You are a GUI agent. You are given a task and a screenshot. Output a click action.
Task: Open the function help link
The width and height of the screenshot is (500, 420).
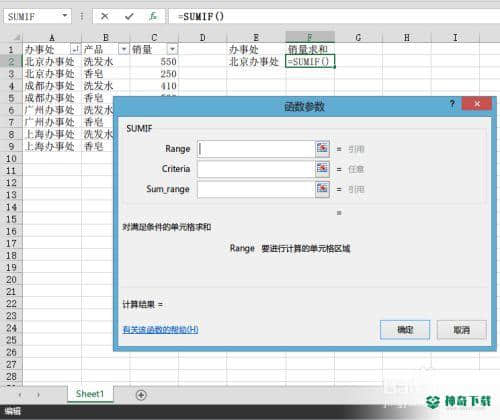click(160, 330)
